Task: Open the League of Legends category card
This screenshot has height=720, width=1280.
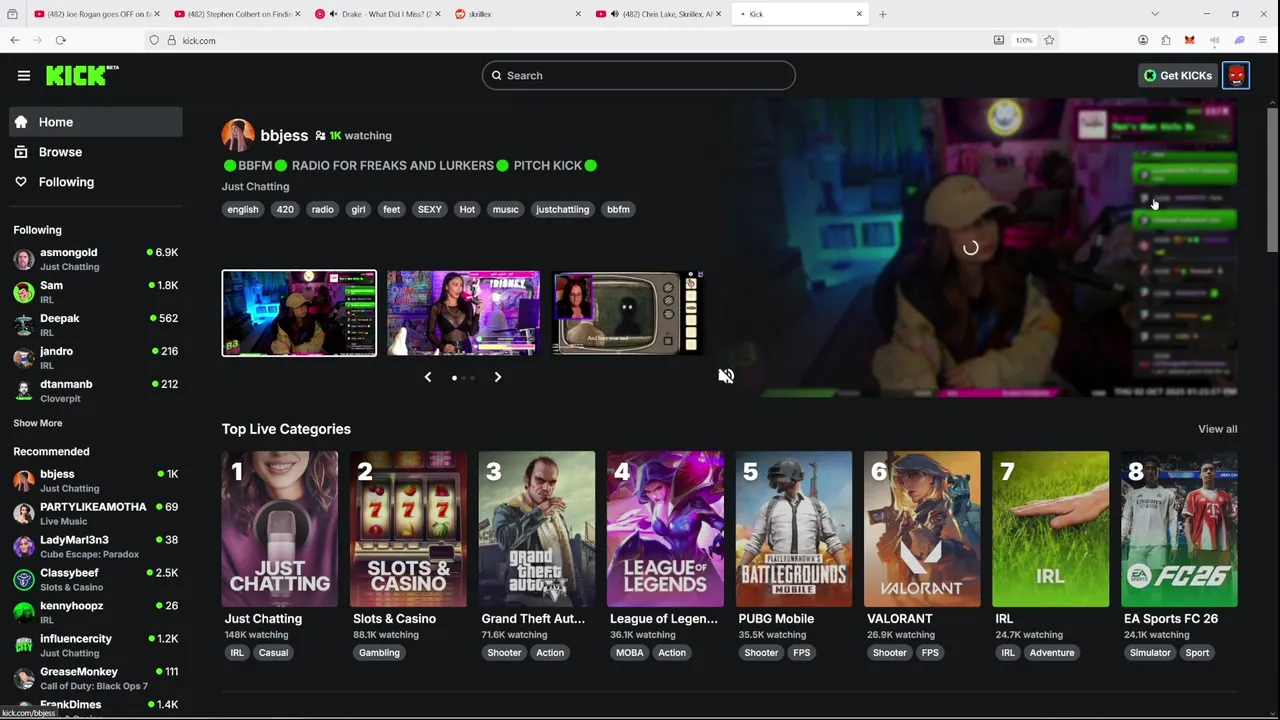Action: click(665, 529)
